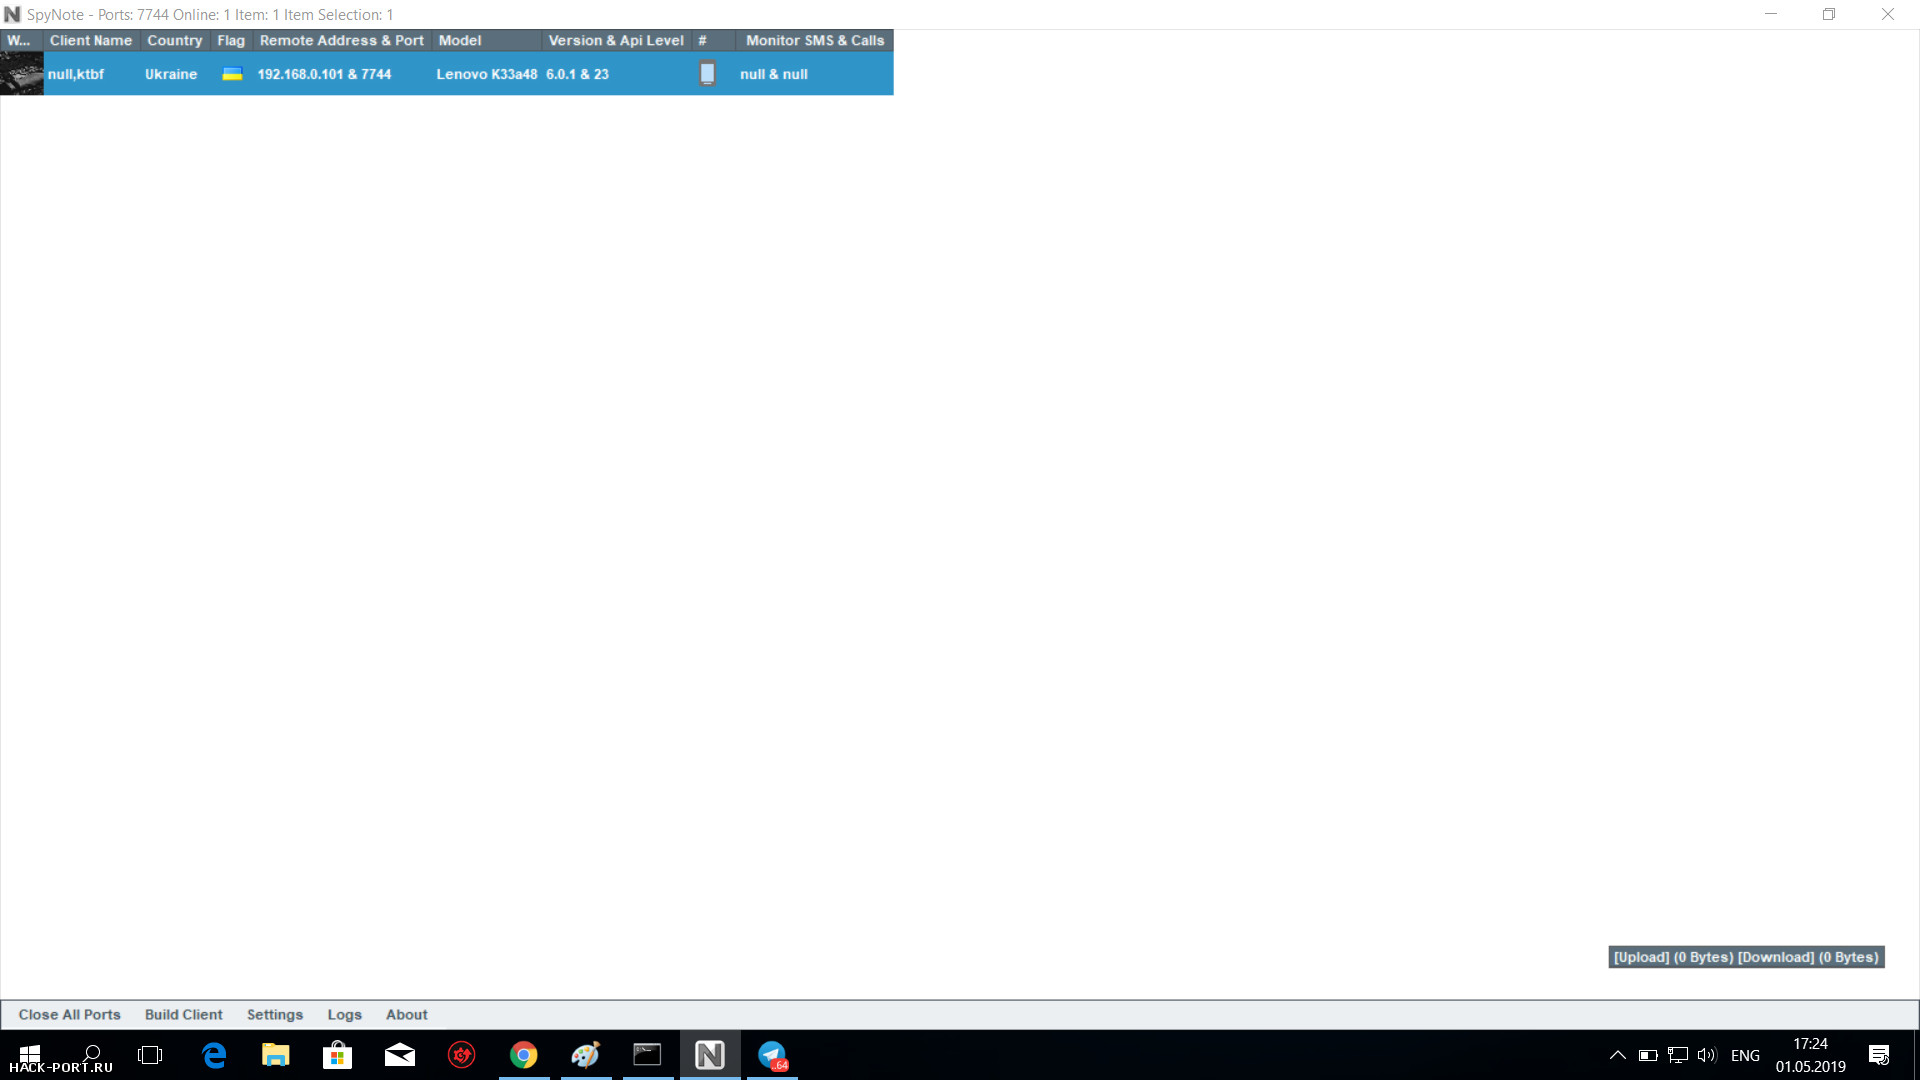Click the phone device icon in the row
Viewport: 1920px width, 1080px height.
707,74
